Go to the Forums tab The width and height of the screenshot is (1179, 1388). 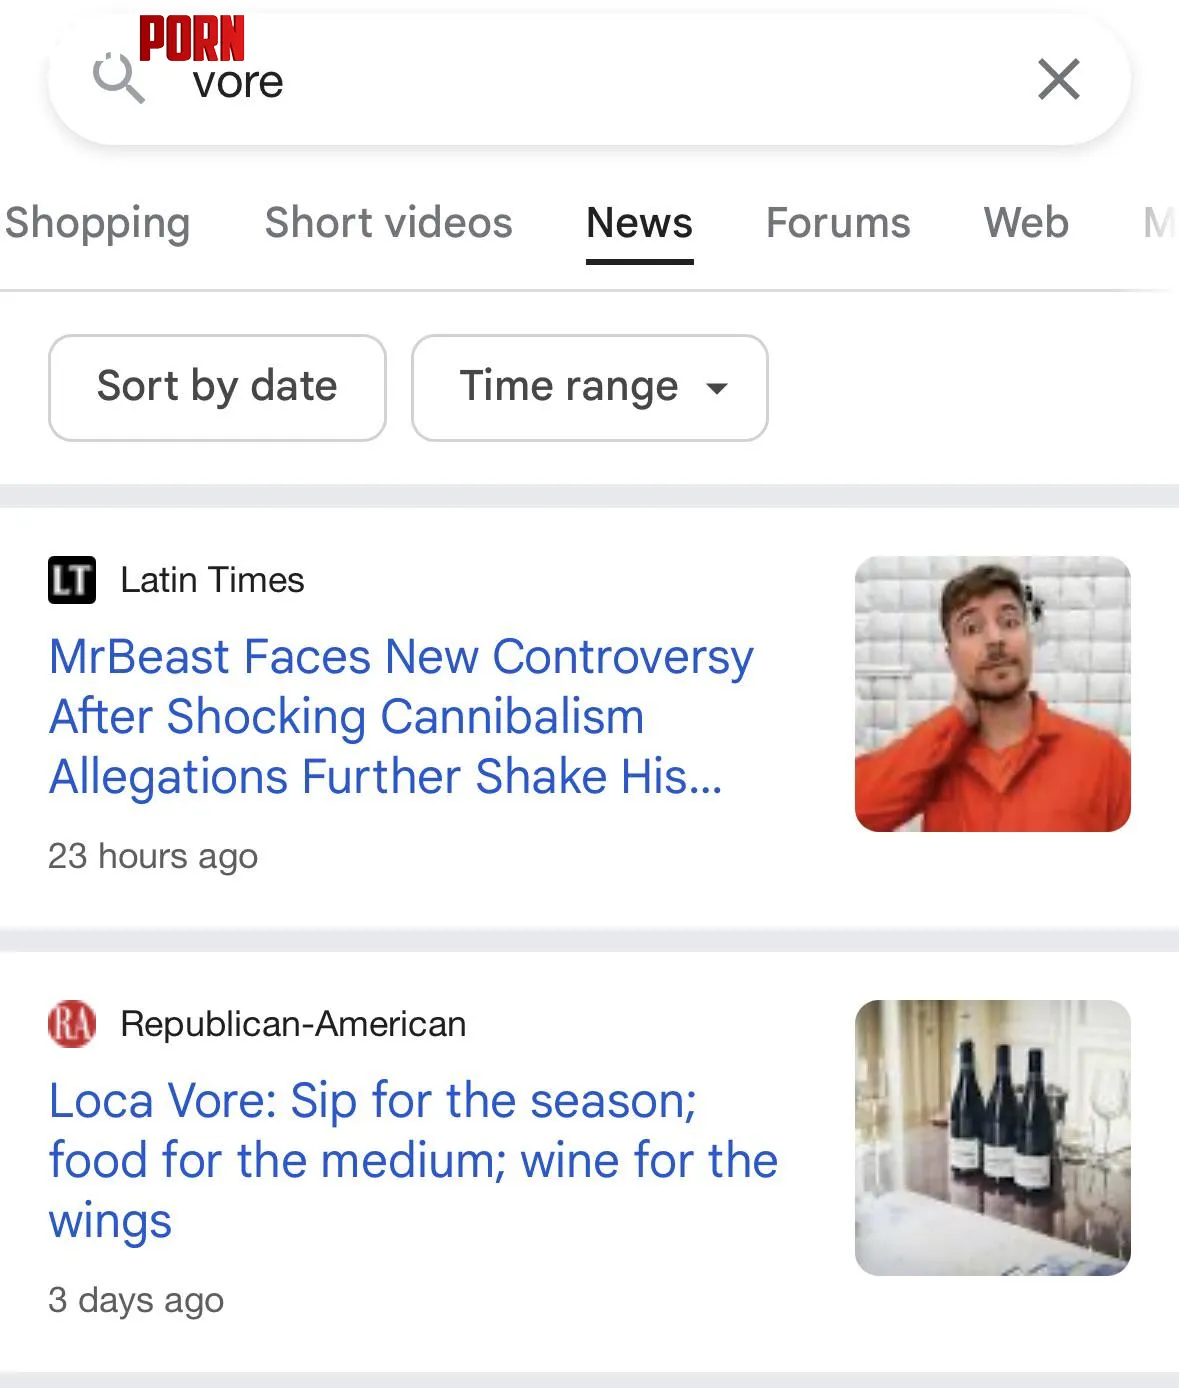pyautogui.click(x=838, y=223)
